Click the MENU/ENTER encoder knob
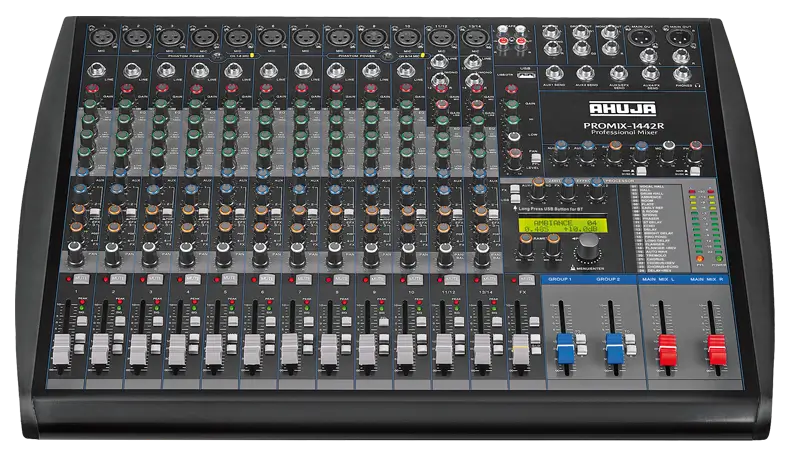 tap(588, 249)
